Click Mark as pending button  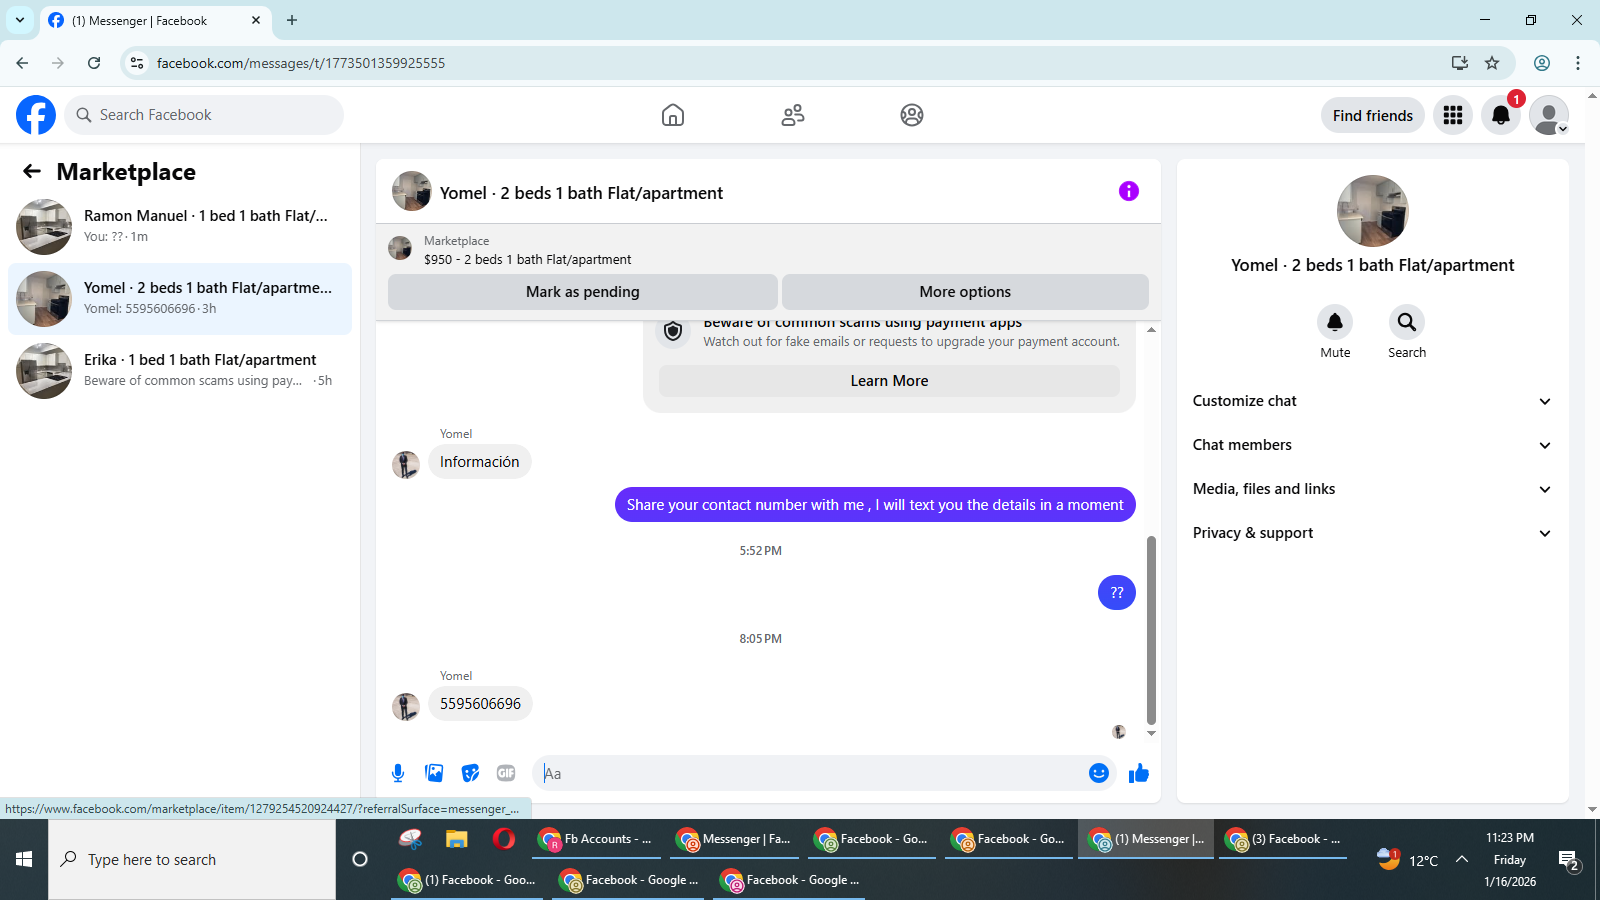coord(583,292)
